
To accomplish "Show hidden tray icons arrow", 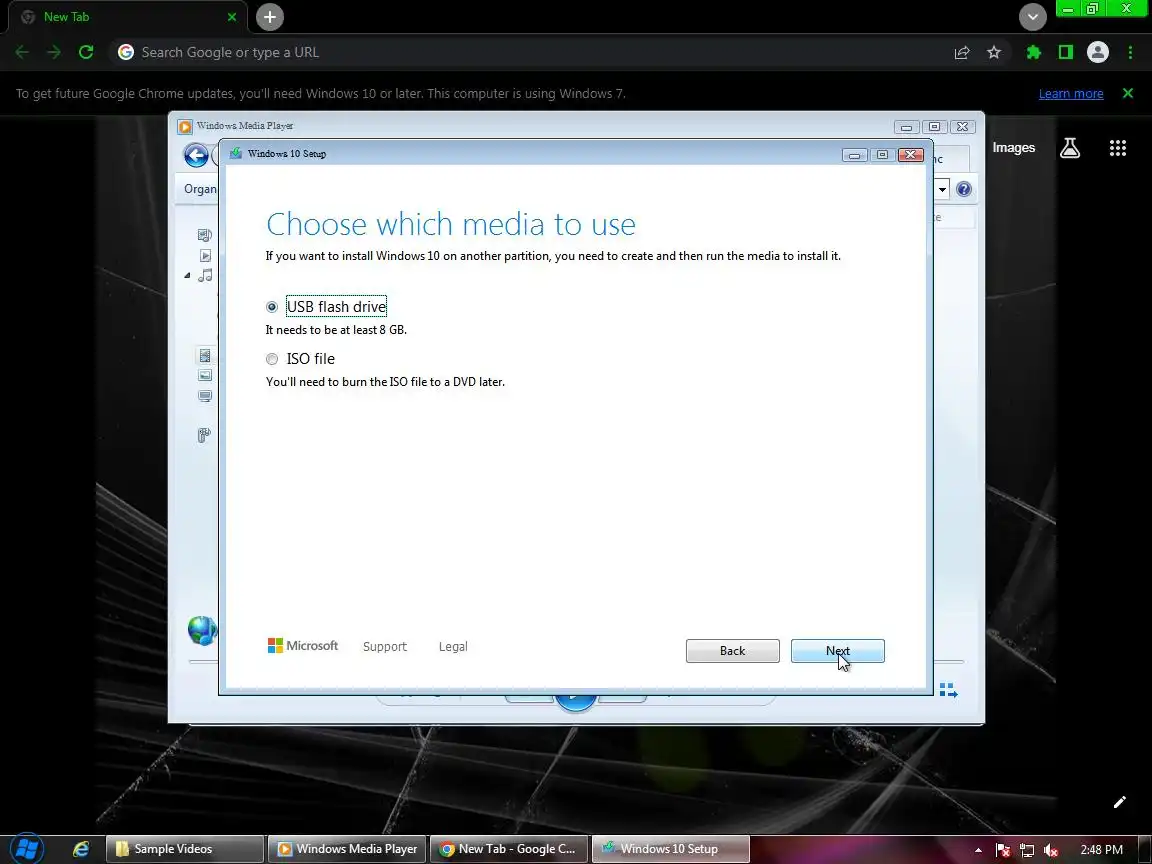I will pyautogui.click(x=978, y=850).
